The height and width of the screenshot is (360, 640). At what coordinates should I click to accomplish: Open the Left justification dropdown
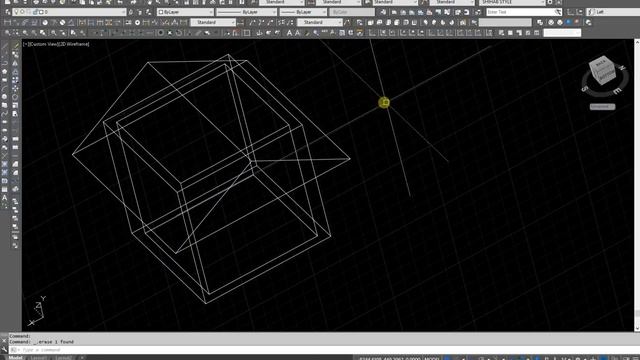613,12
